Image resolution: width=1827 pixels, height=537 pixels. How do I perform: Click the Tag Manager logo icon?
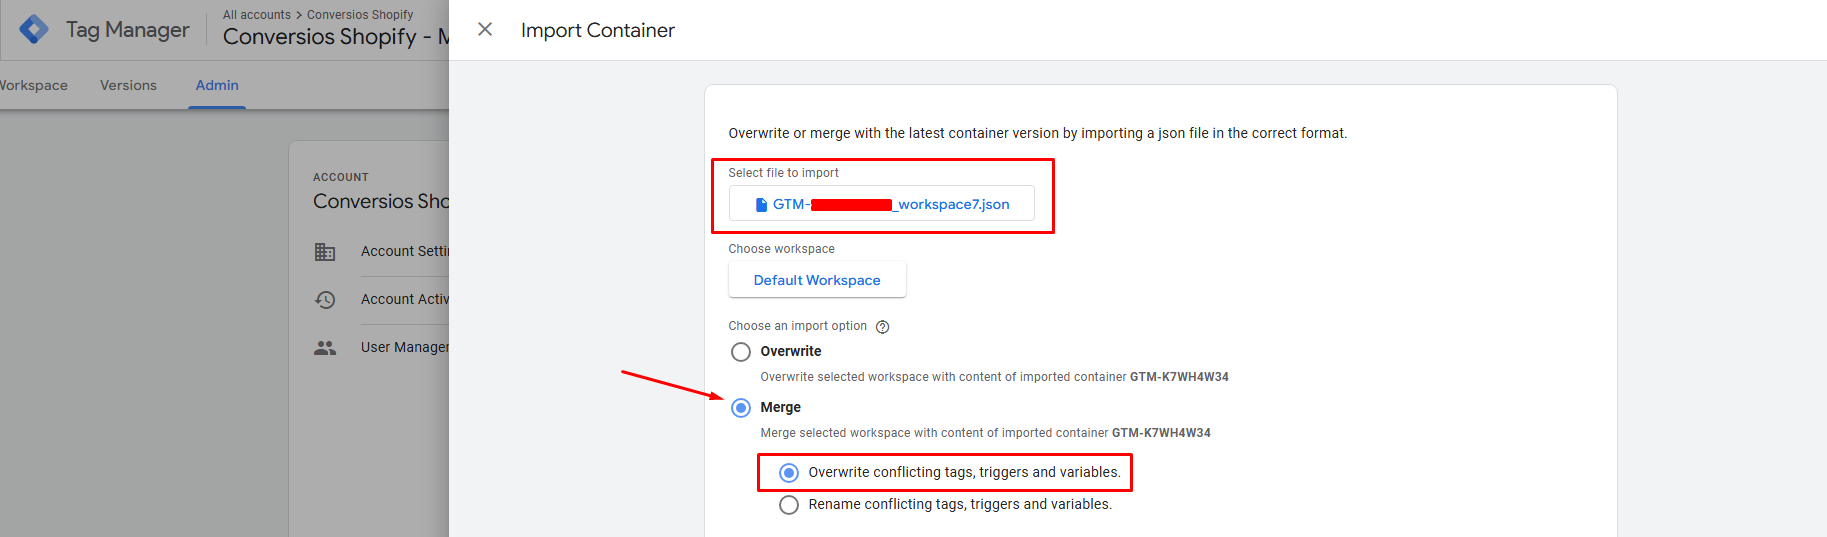[34, 30]
